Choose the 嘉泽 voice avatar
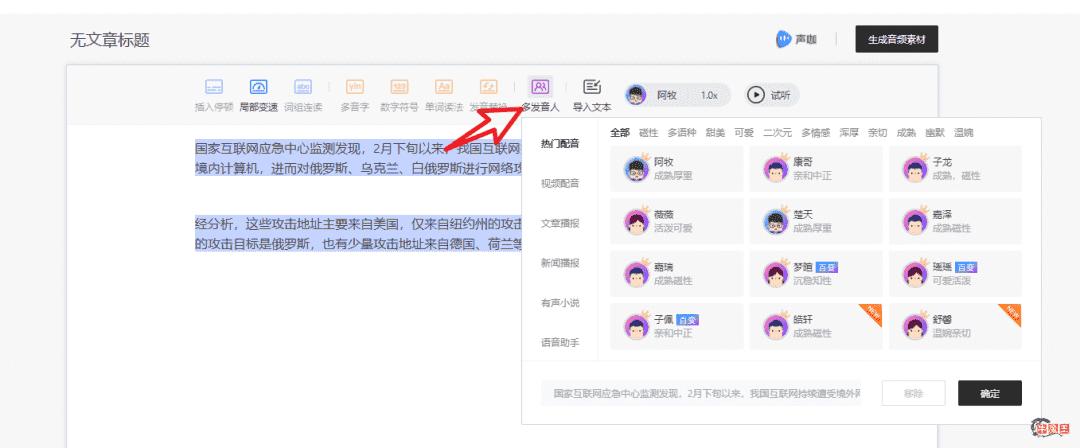Viewport: 1080px width, 448px height. 915,221
